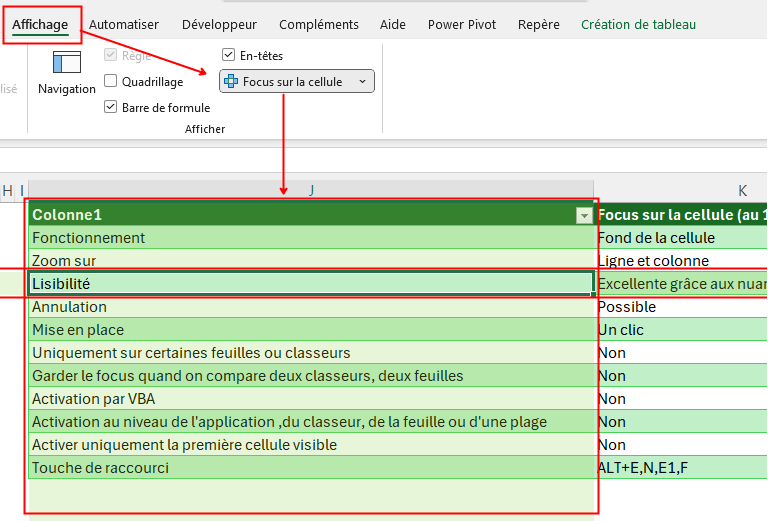
Task: Click the Navigation pane icon
Action: pyautogui.click(x=67, y=63)
